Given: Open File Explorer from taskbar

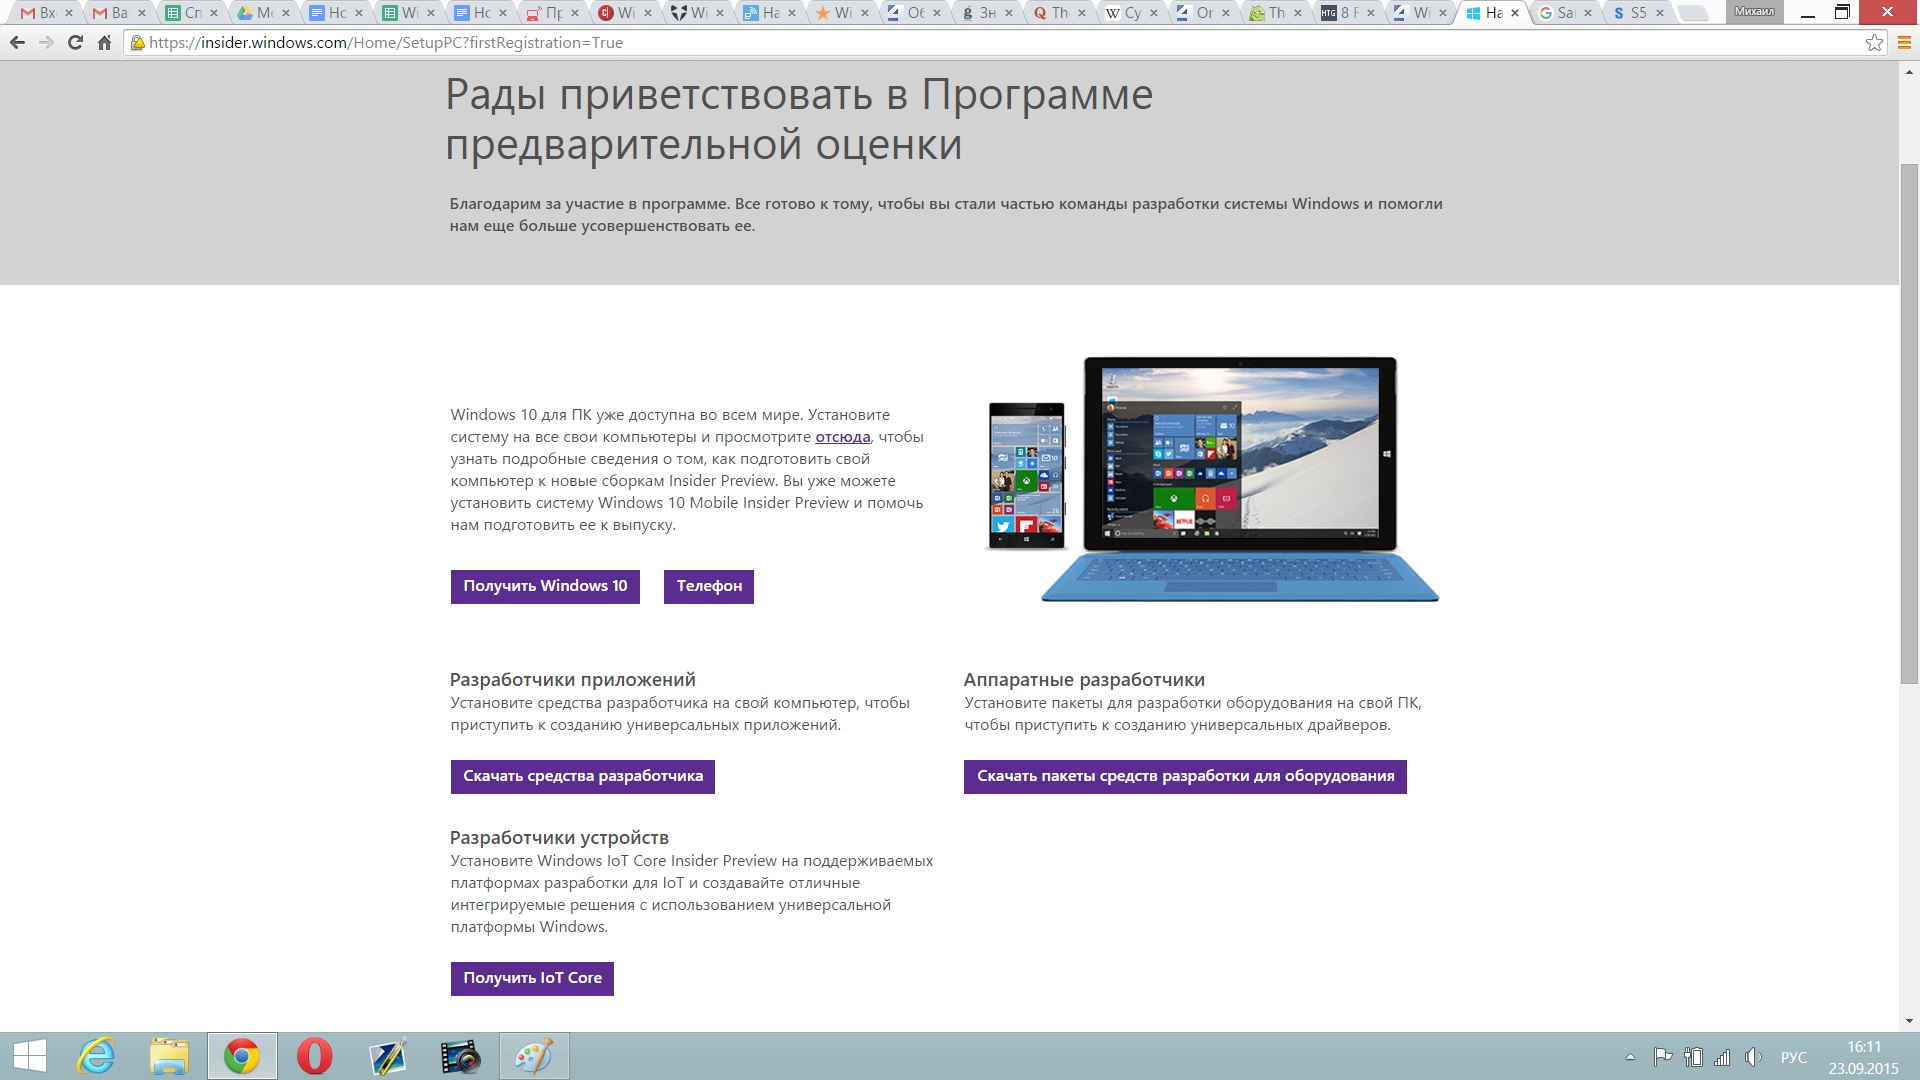Looking at the screenshot, I should click(169, 1056).
